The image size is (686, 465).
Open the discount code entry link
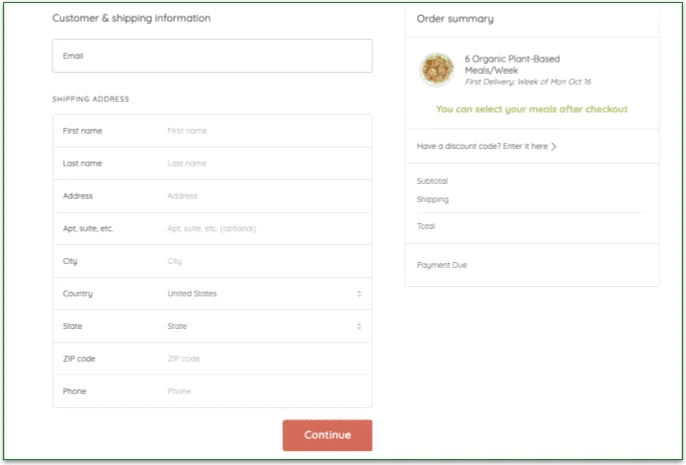point(486,146)
